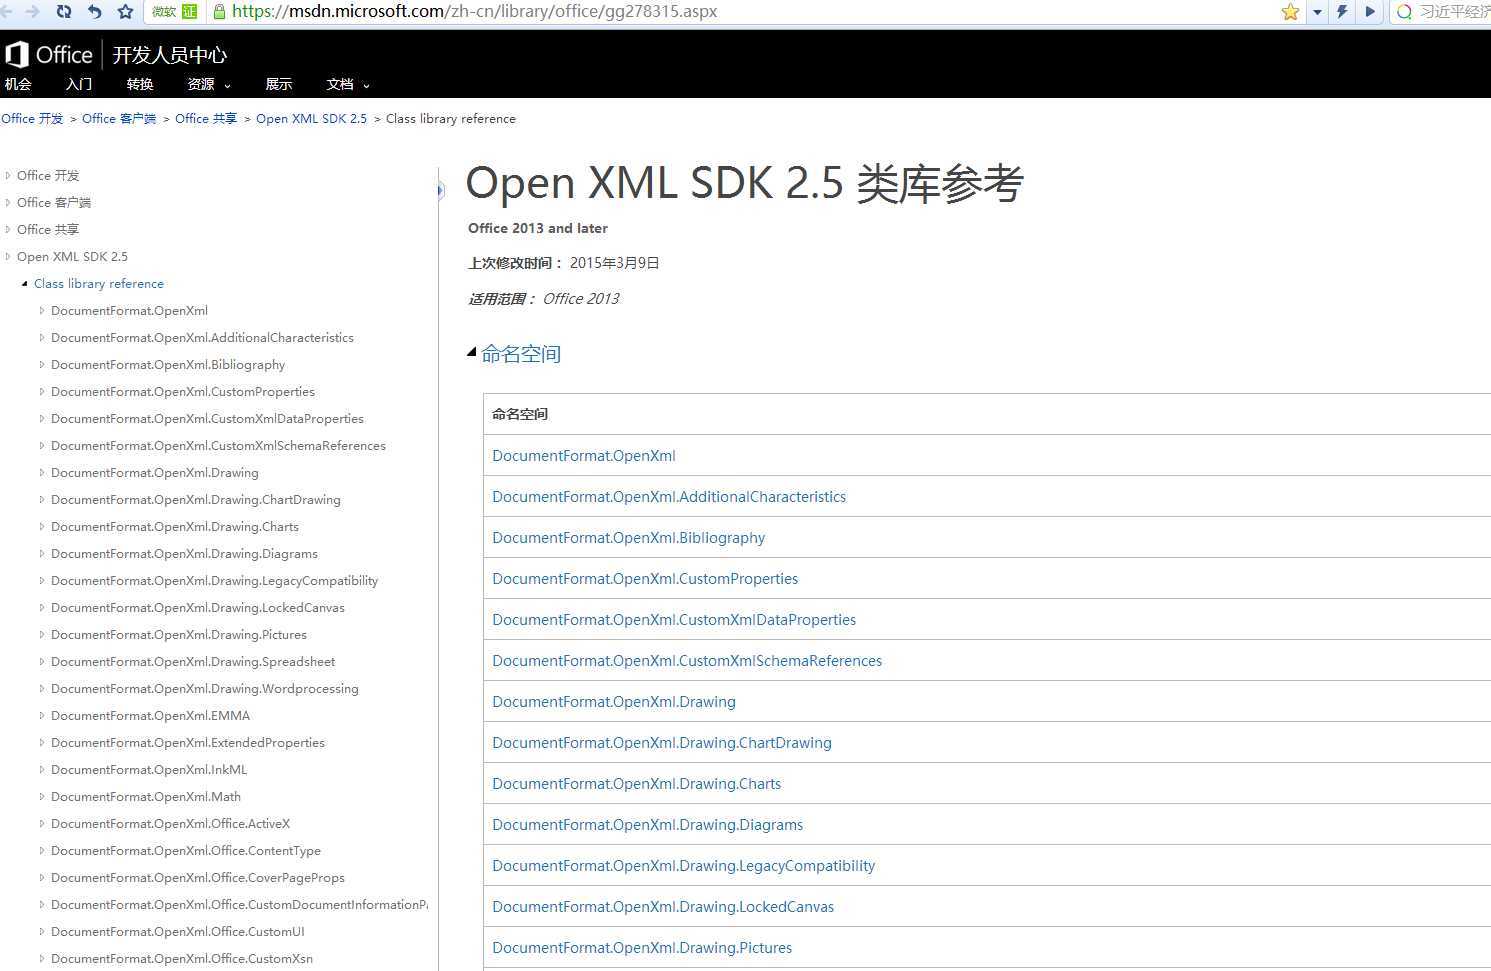Go to Office 共享 breadcrumb link

coord(206,118)
